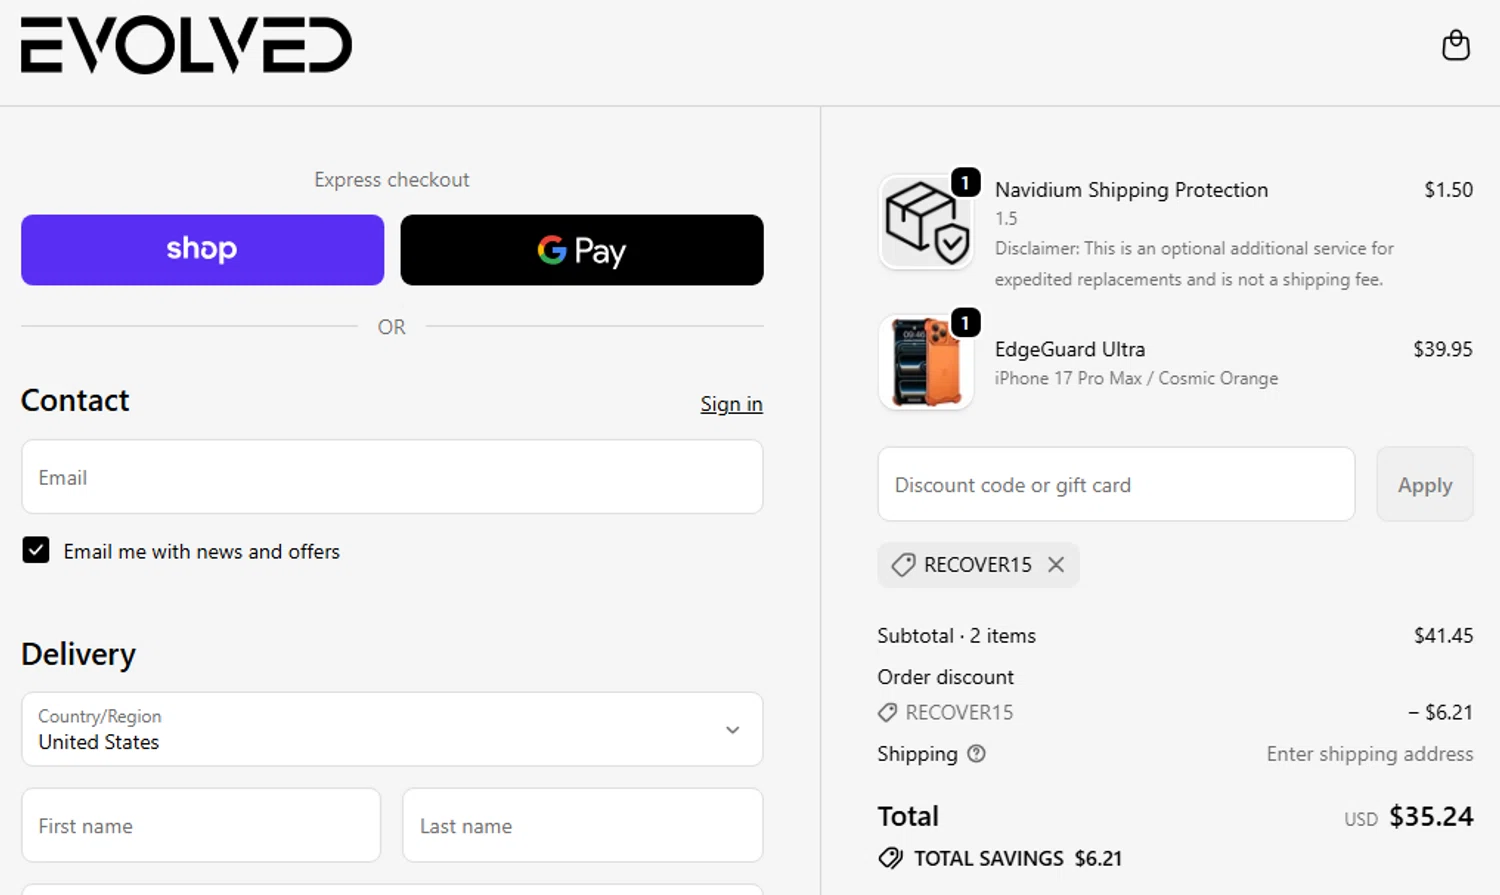
Task: Click the Delivery section heading
Action: [x=78, y=654]
